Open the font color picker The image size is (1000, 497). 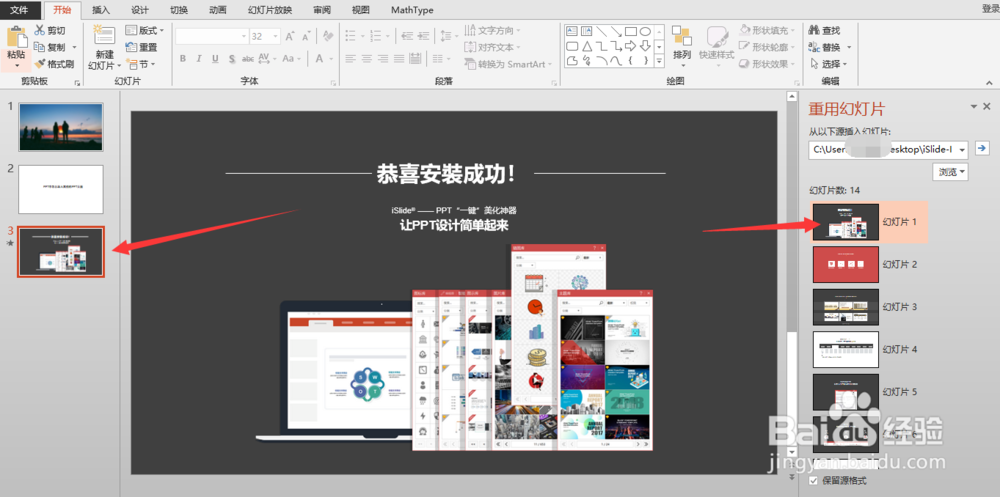click(x=324, y=58)
